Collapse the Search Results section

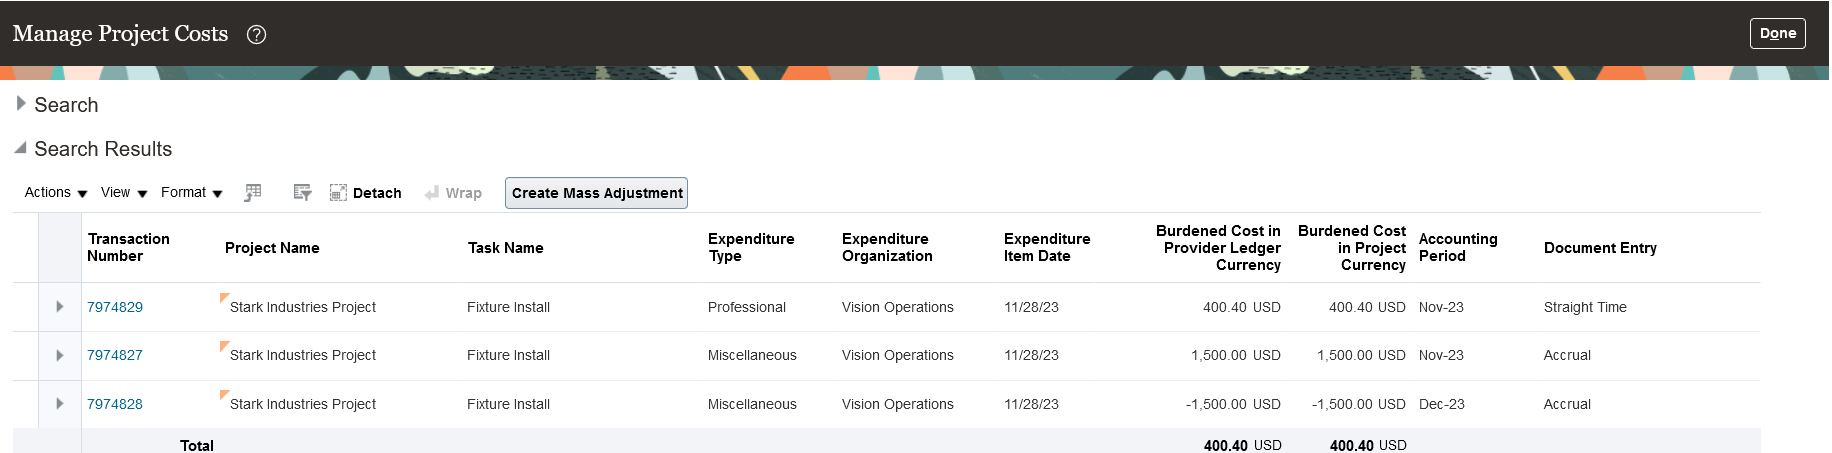click(21, 148)
